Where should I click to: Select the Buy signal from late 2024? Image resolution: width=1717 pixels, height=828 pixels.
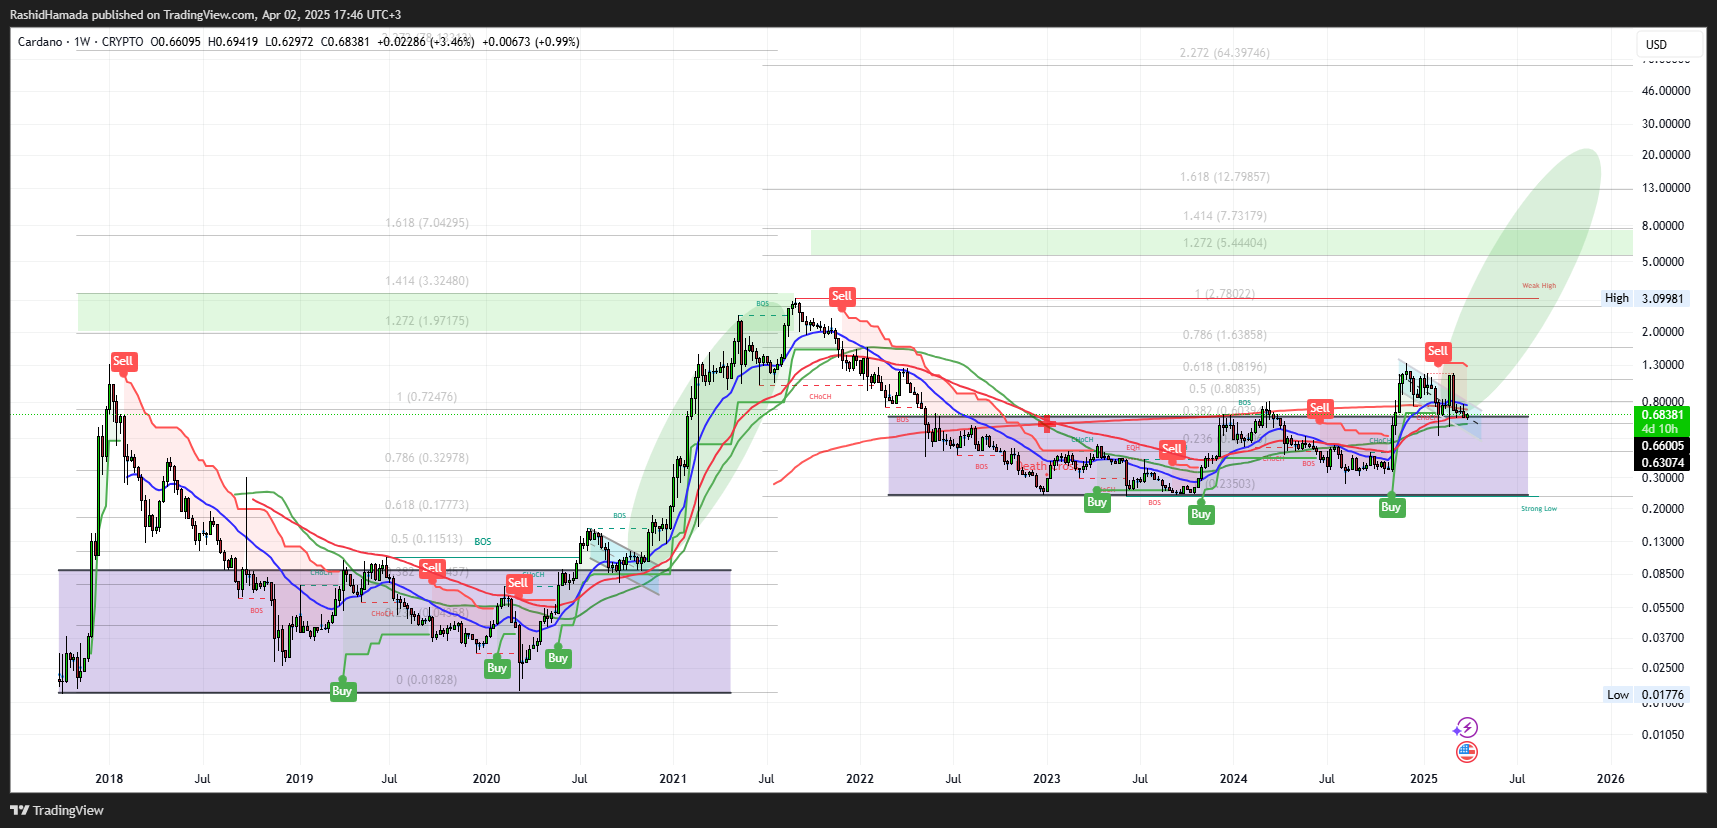point(1391,507)
